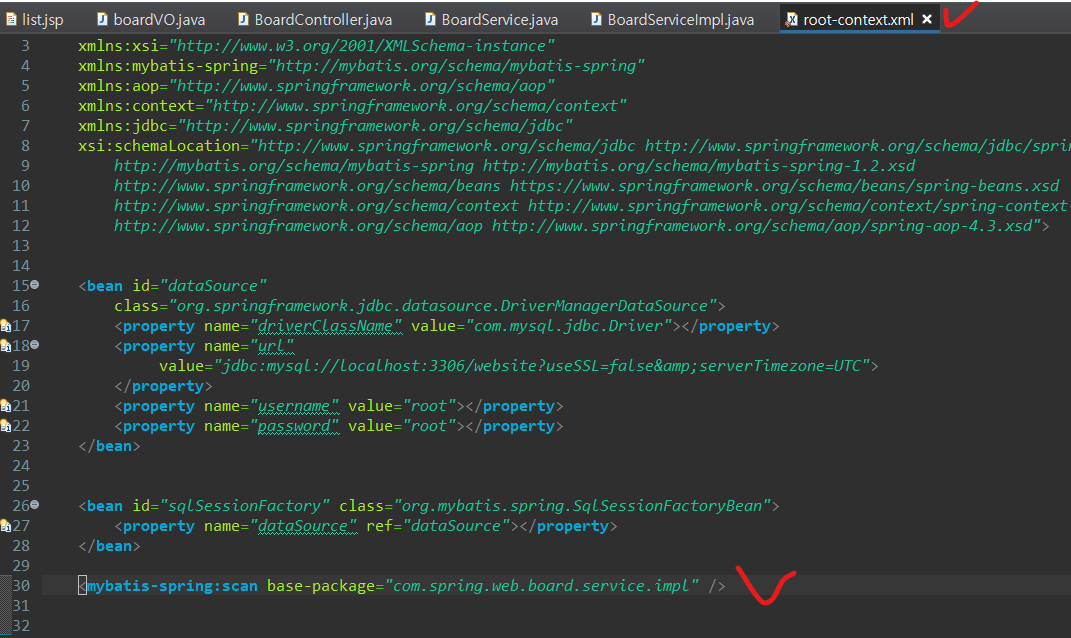Collapse the url property at line 18
Image resolution: width=1071 pixels, height=638 pixels.
pyautogui.click(x=34, y=344)
